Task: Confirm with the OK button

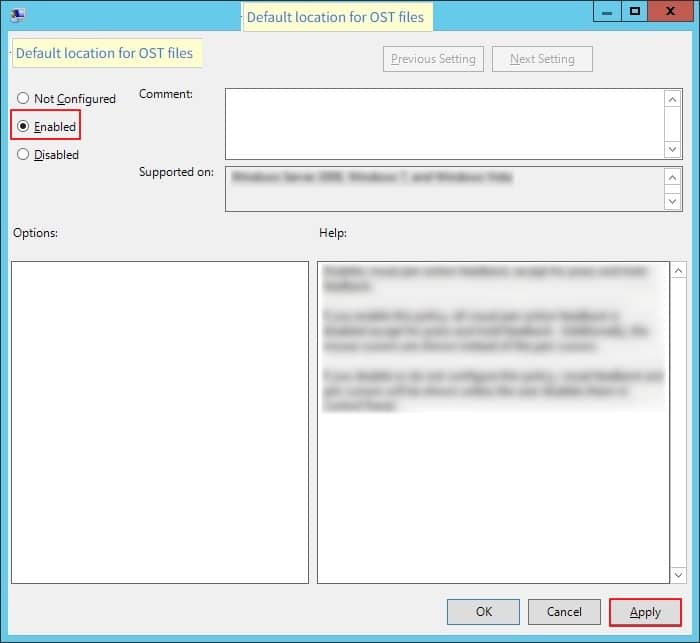Action: [x=483, y=612]
